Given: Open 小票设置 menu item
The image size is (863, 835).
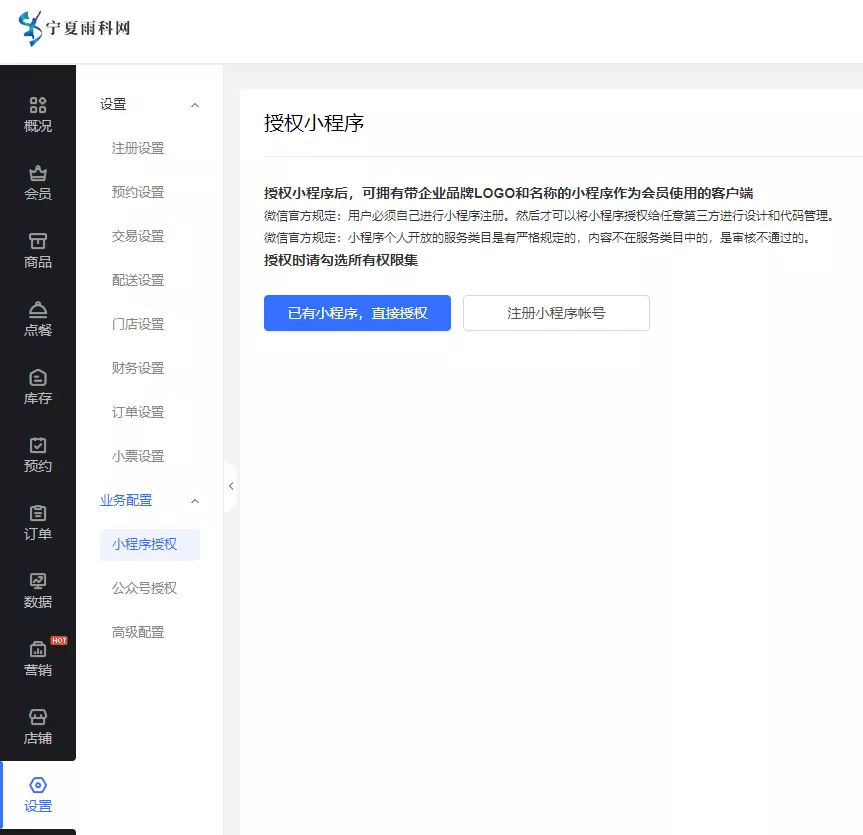Looking at the screenshot, I should [138, 456].
